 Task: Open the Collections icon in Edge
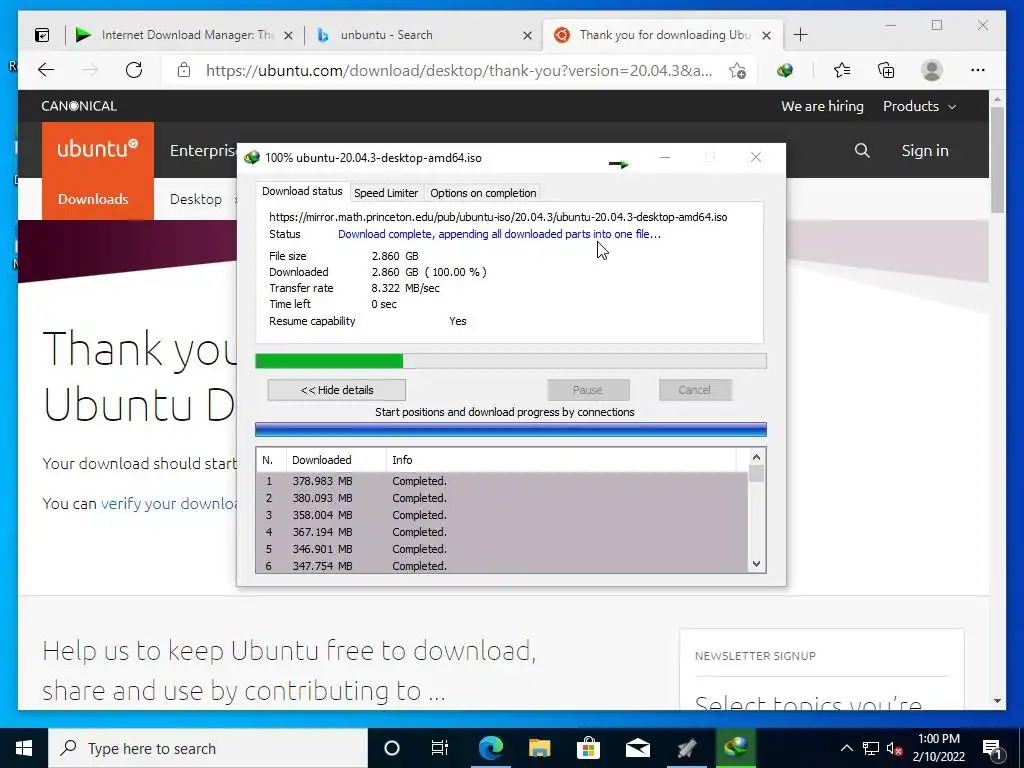click(886, 70)
